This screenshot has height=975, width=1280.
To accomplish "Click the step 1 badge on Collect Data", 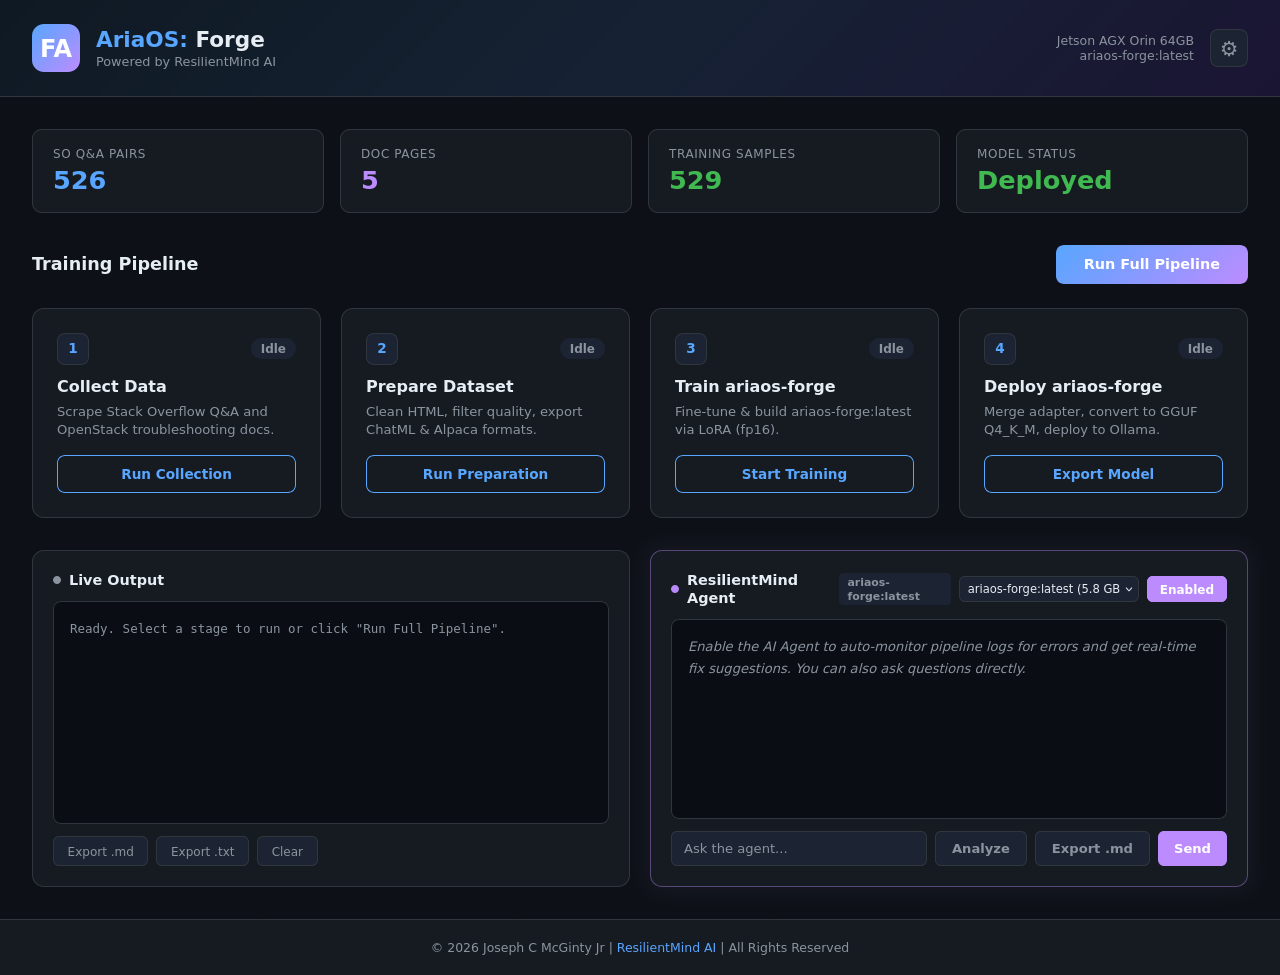I will 72,349.
